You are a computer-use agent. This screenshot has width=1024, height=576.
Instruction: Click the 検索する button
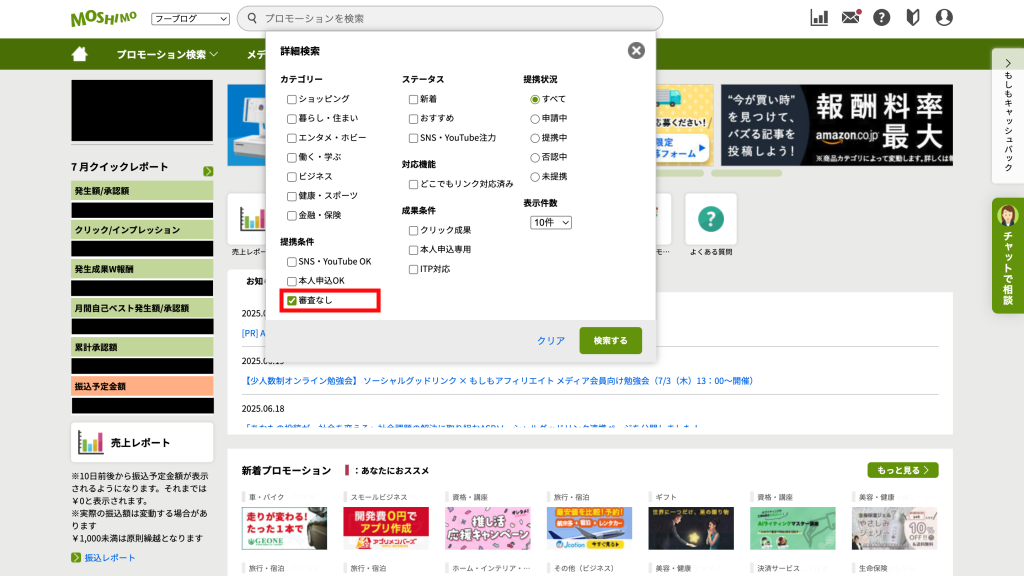click(x=610, y=341)
